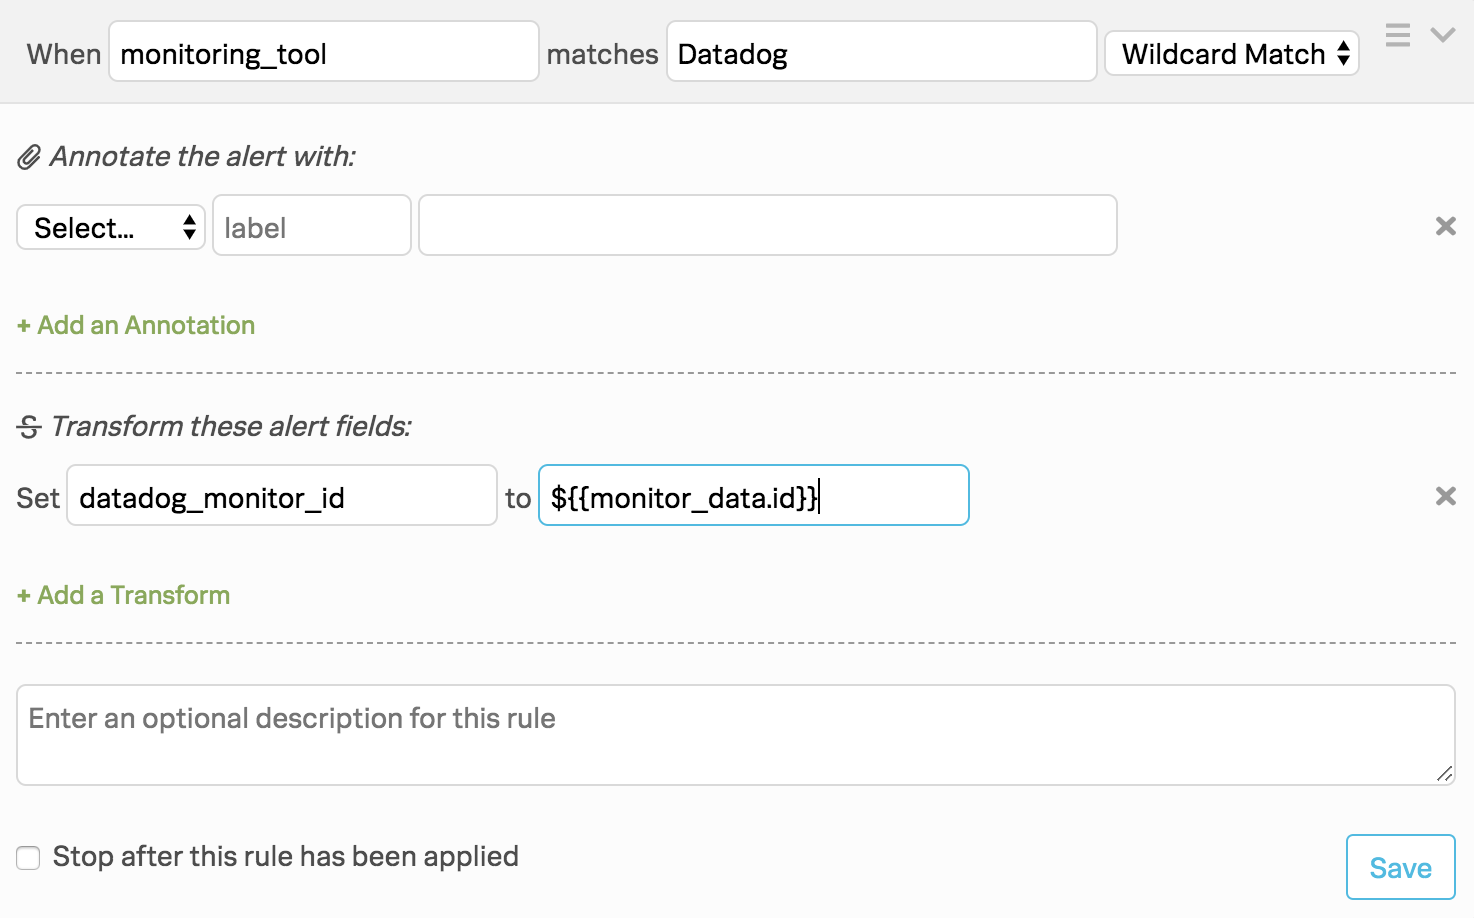Viewport: 1474px width, 918px height.
Task: Open the Select… annotation type dropdown
Action: point(110,227)
